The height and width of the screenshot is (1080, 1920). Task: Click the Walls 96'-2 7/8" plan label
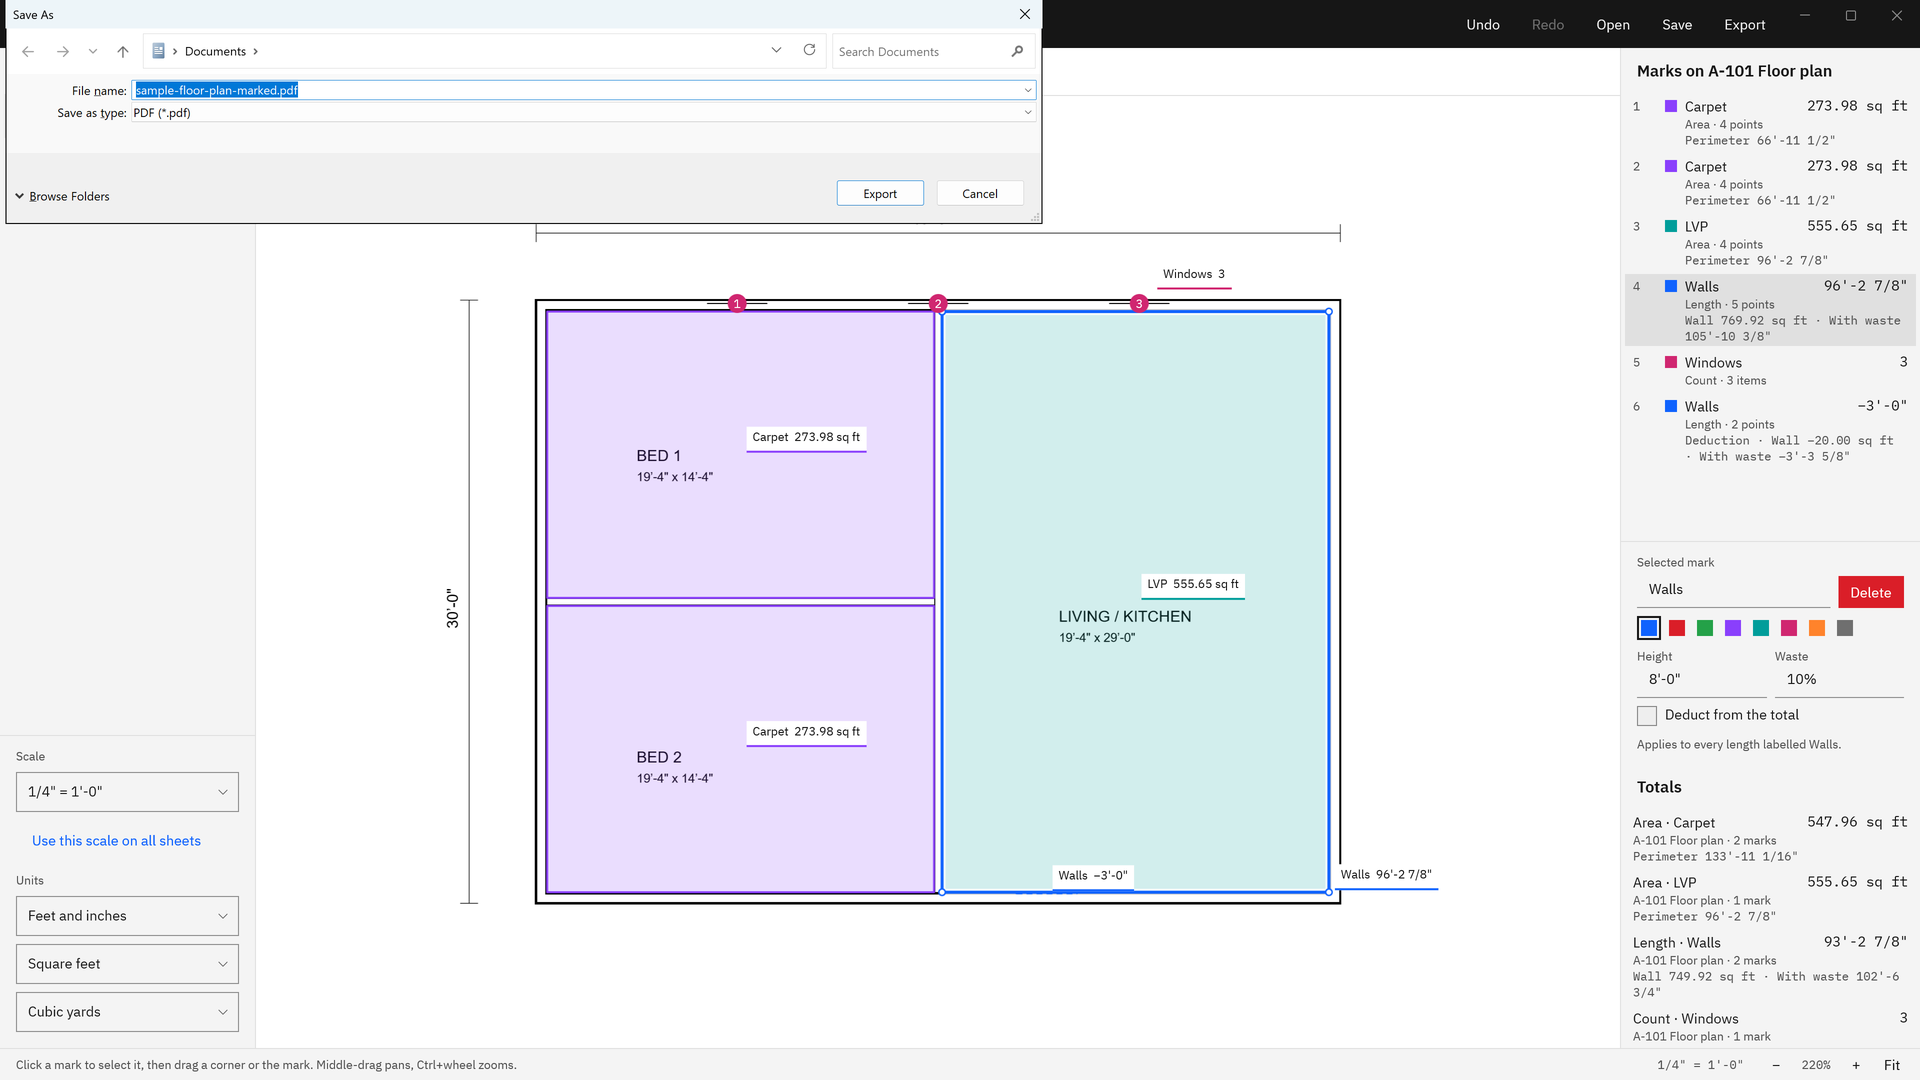[x=1386, y=875]
